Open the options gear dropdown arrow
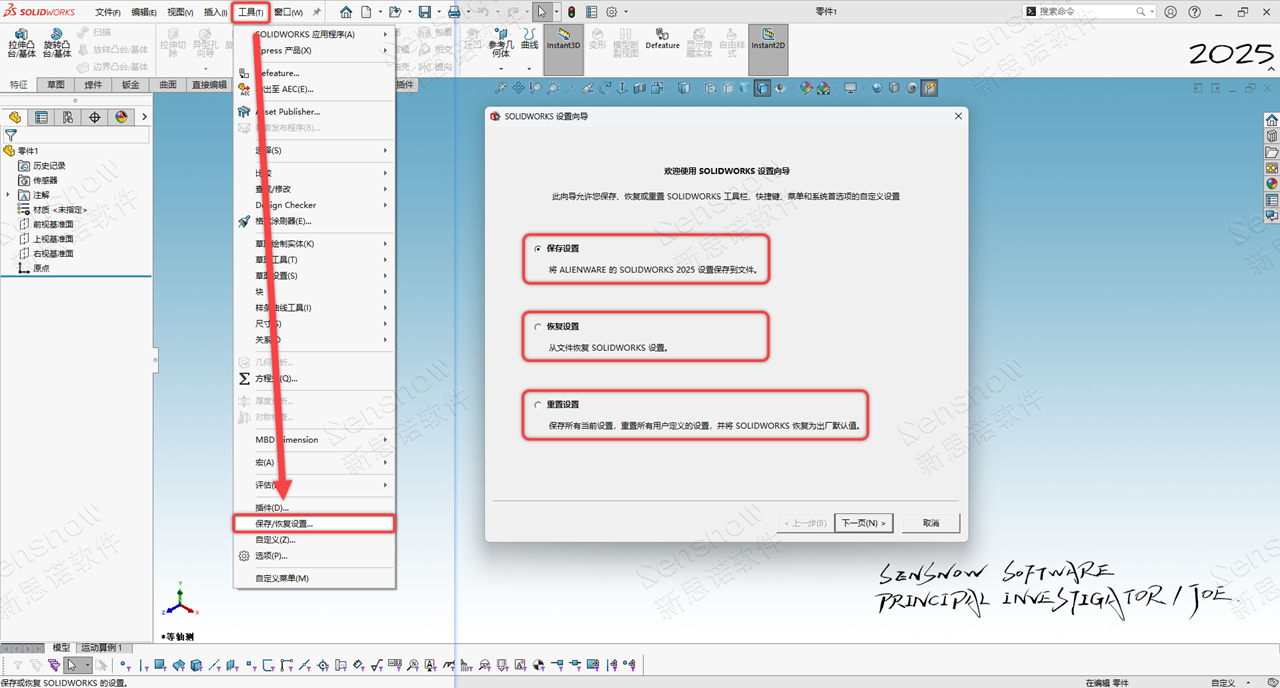The height and width of the screenshot is (688, 1280). point(626,12)
